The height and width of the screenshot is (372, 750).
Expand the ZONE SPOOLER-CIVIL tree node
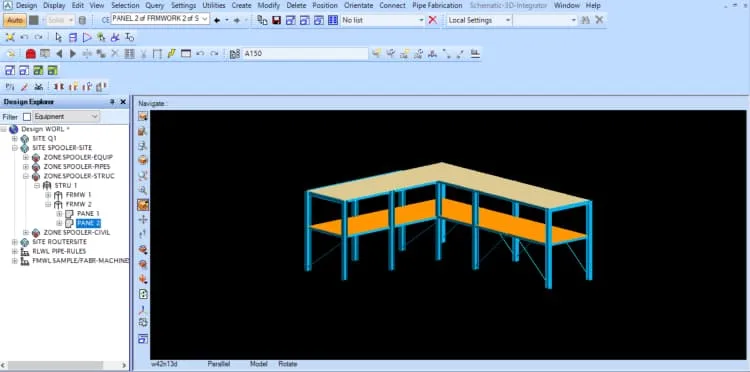(x=26, y=232)
